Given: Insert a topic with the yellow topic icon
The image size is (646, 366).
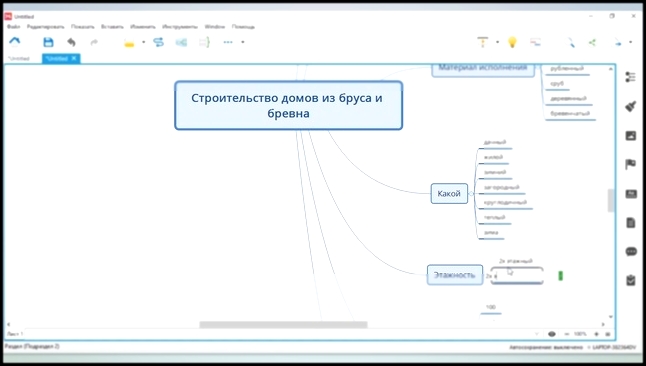Looking at the screenshot, I should tap(129, 42).
